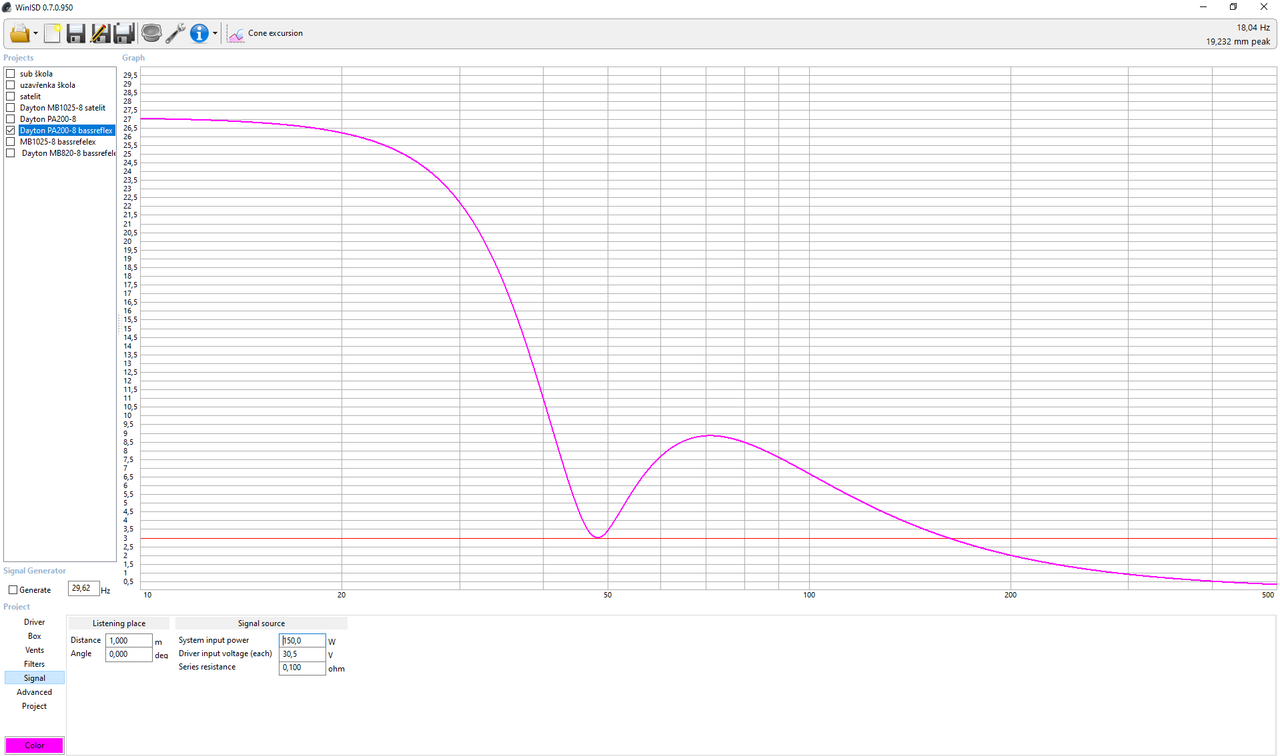This screenshot has height=756, width=1280.
Task: Click the Save All double-disk icon
Action: 124,33
